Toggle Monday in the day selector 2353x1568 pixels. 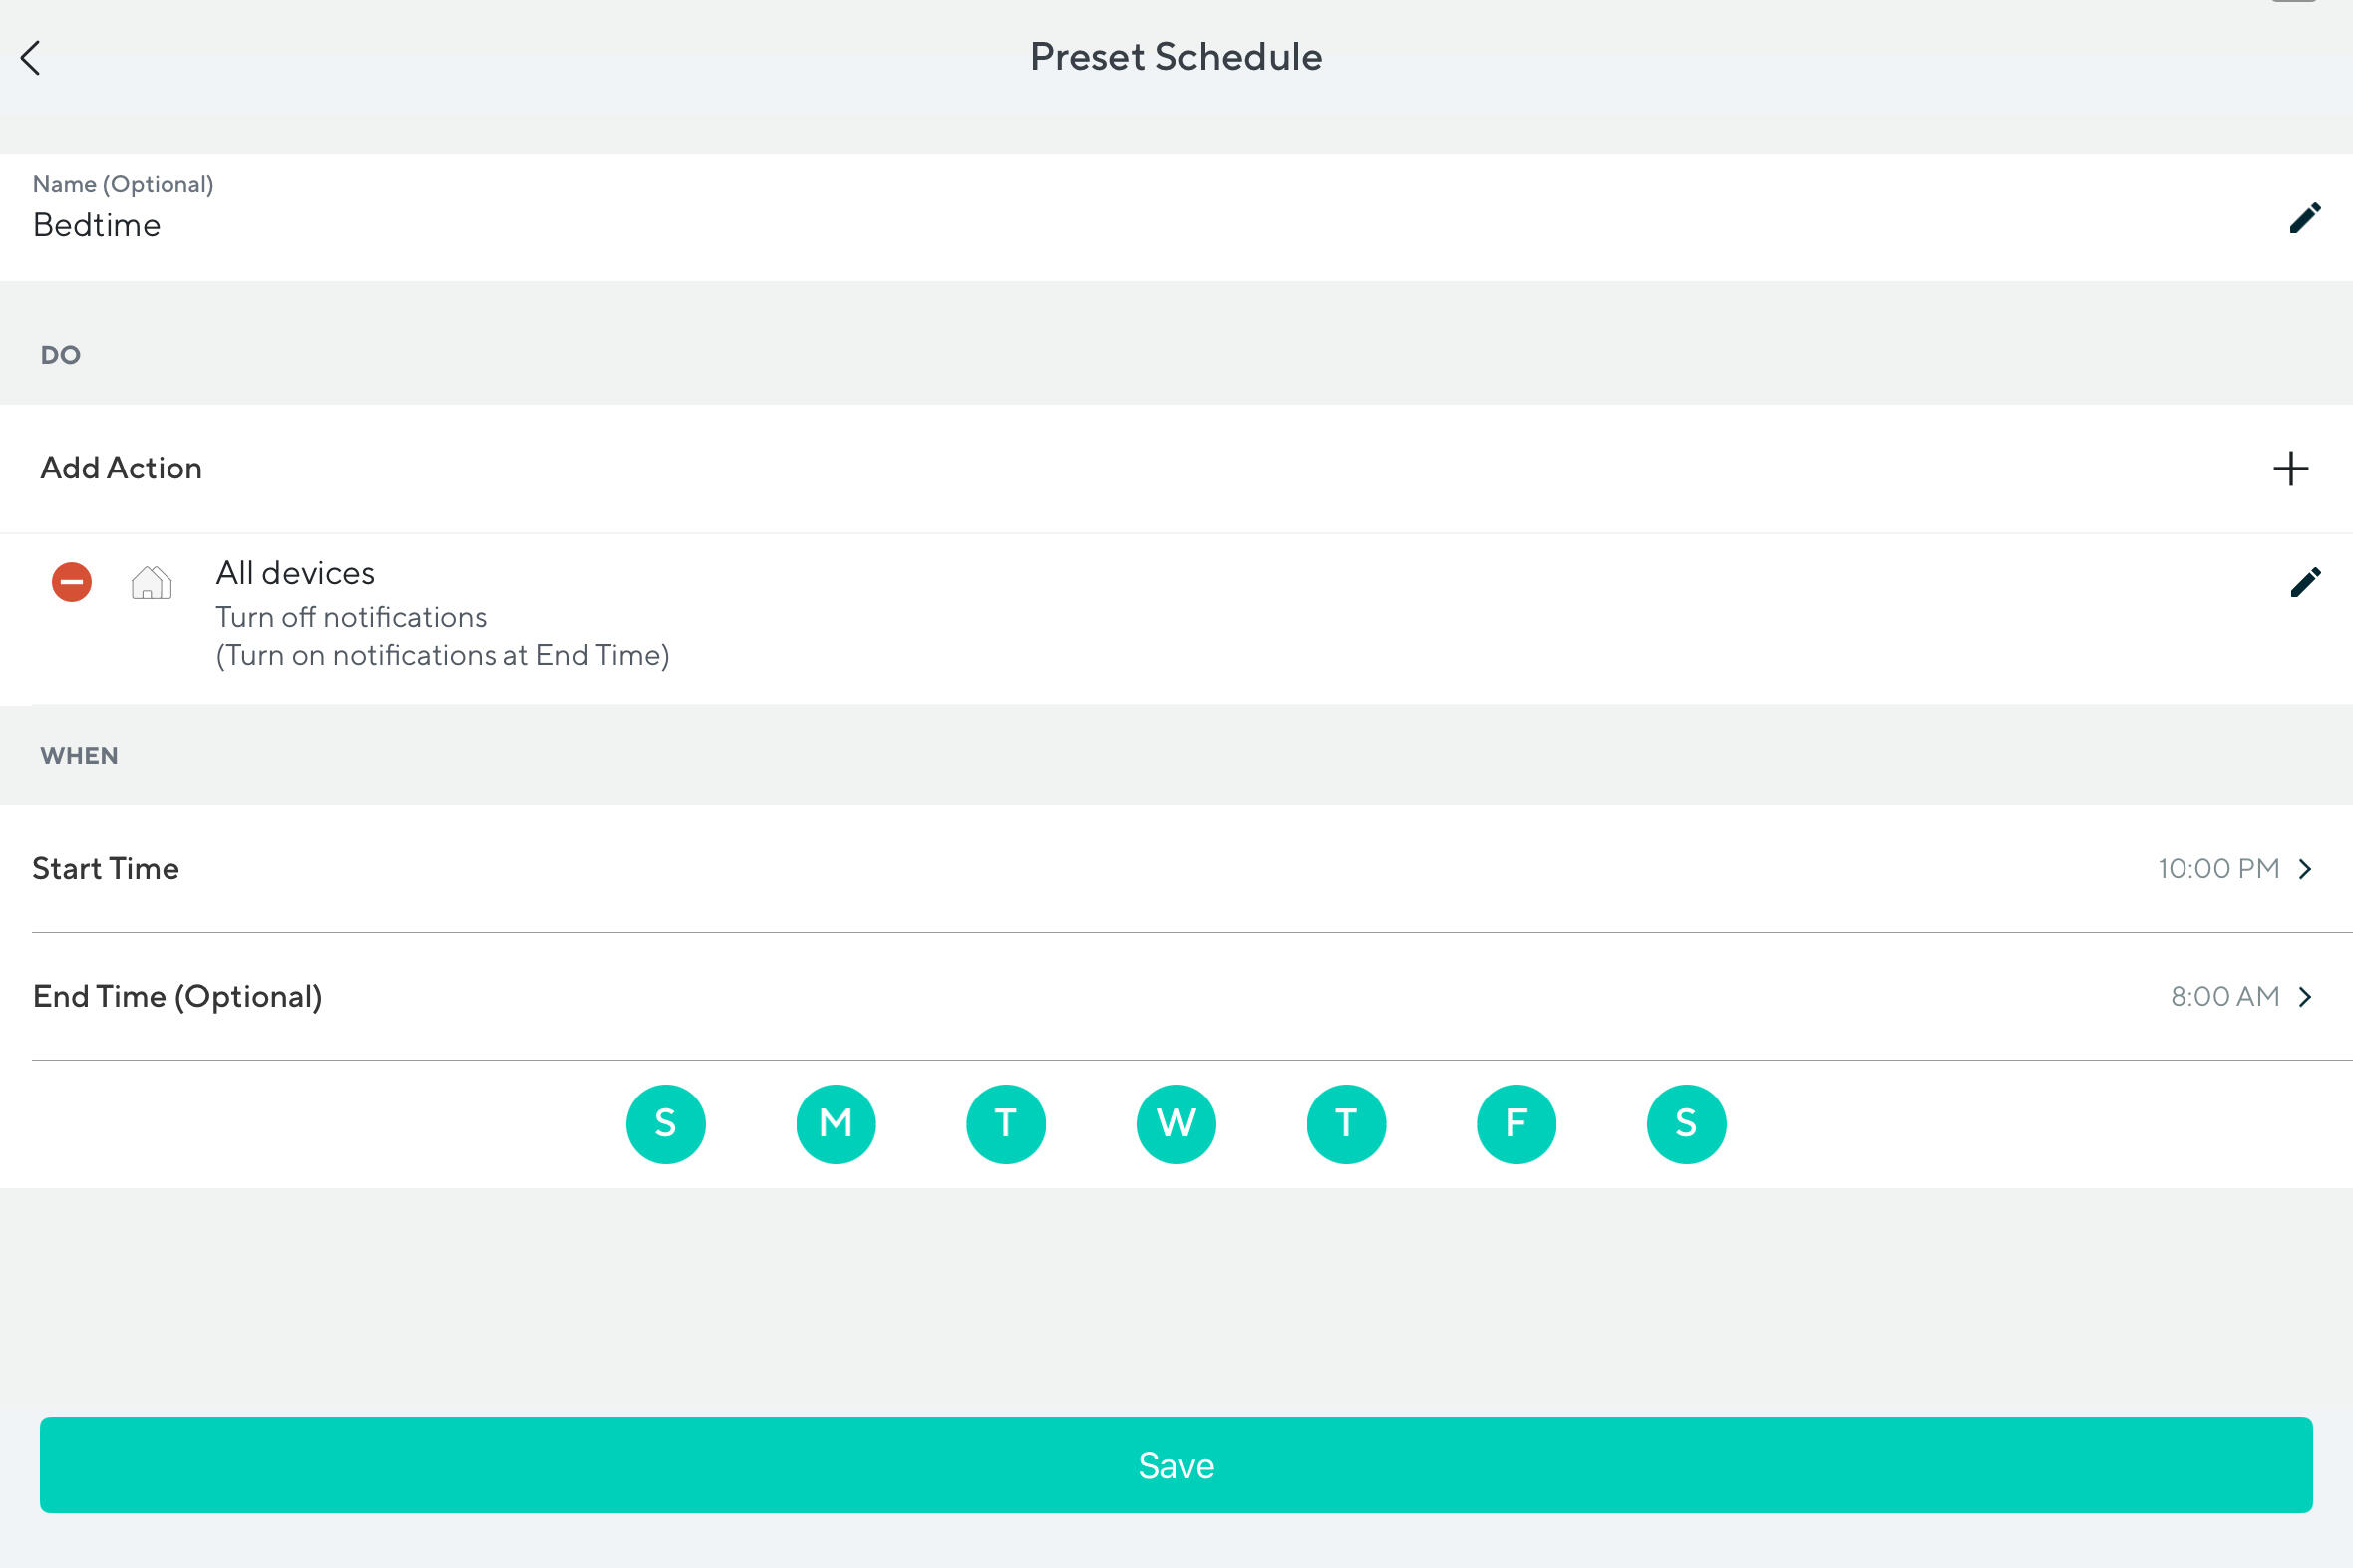pyautogui.click(x=835, y=1124)
